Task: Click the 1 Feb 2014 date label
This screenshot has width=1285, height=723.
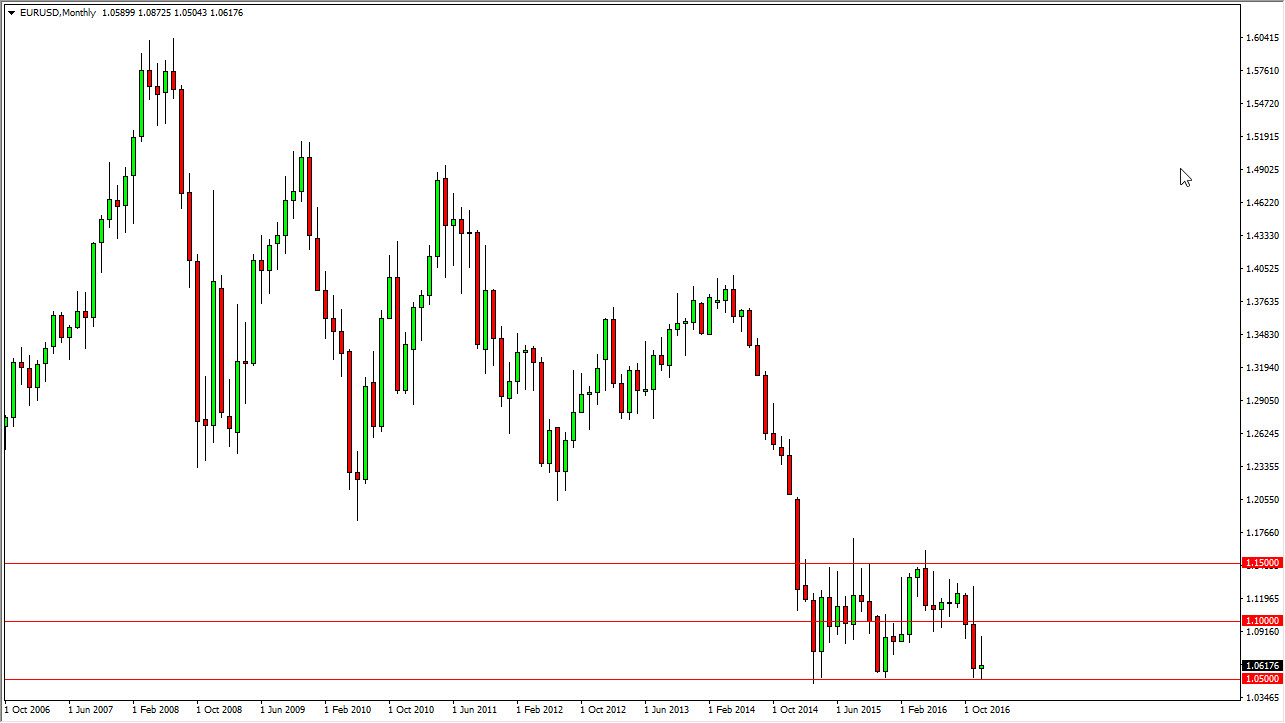Action: 731,710
